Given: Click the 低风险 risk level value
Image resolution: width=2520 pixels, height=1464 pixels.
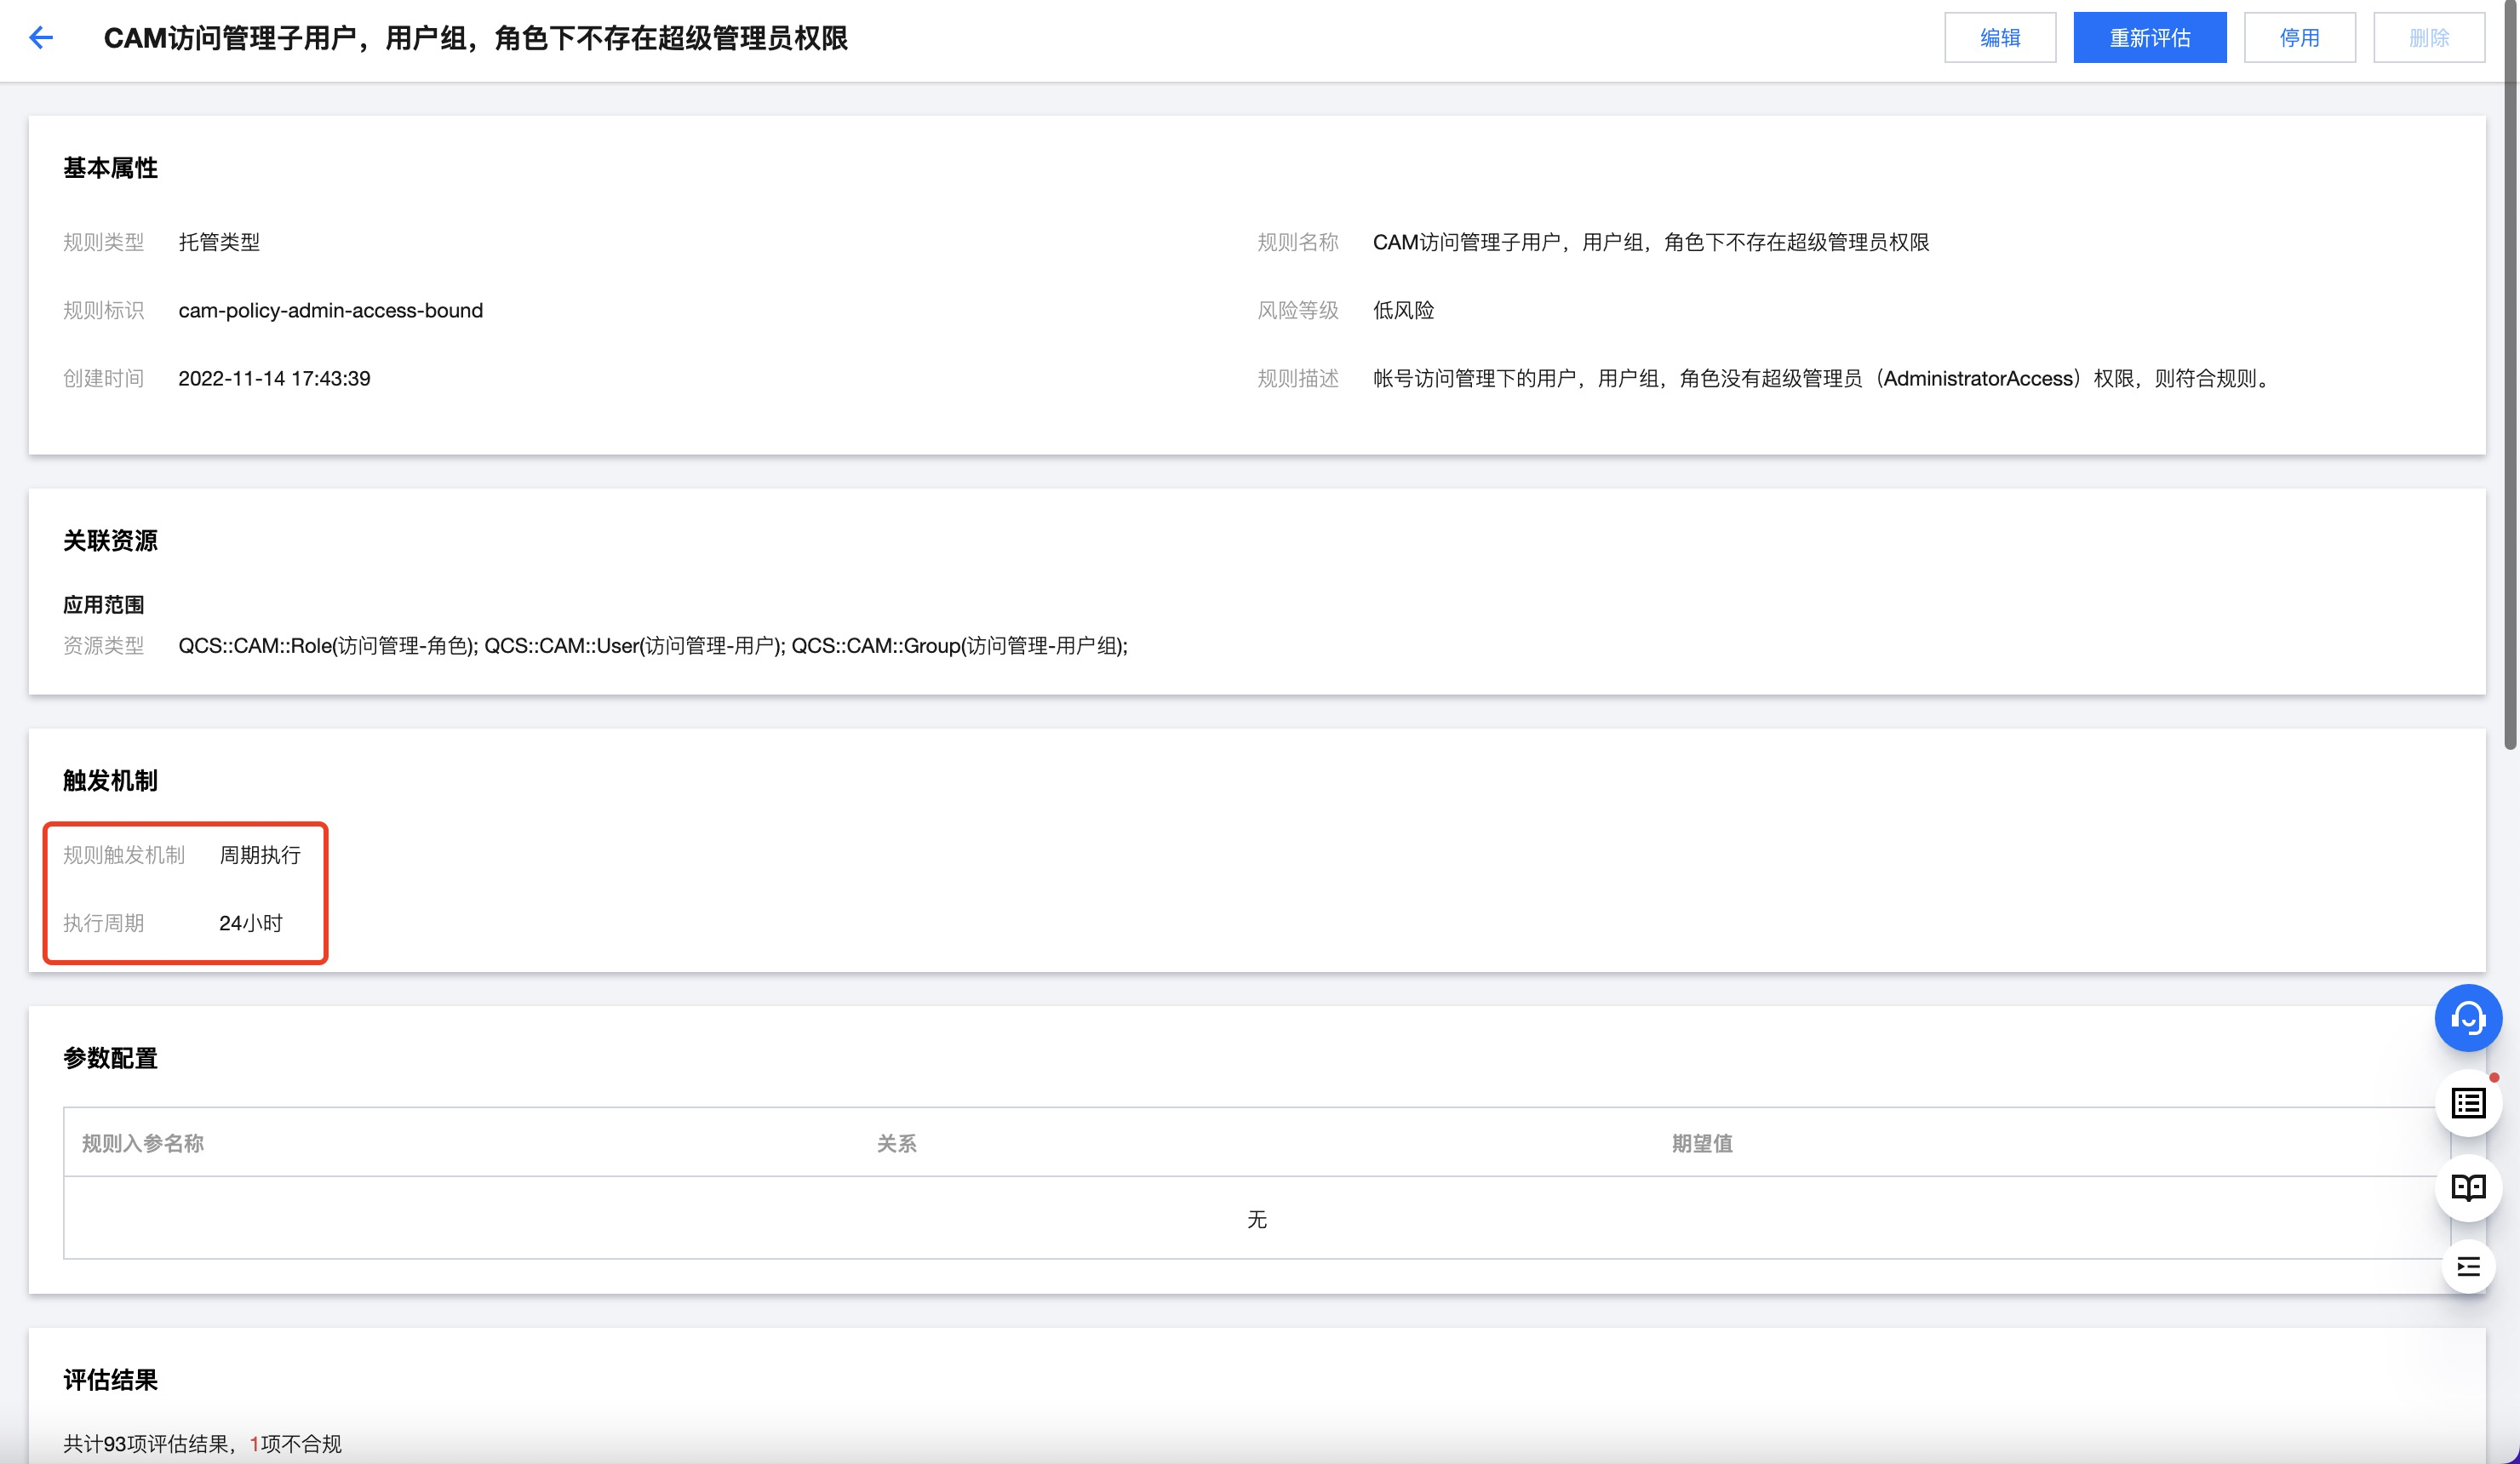Looking at the screenshot, I should (1403, 310).
